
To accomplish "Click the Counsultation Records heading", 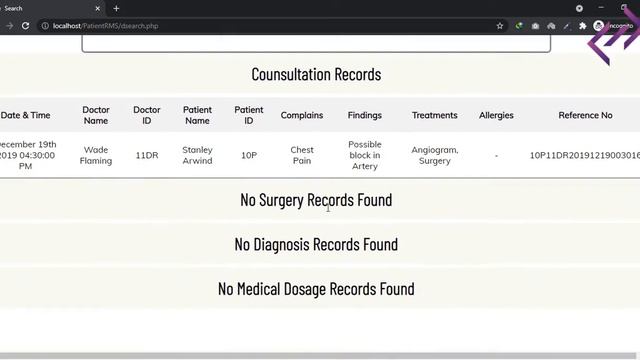I will tap(316, 74).
